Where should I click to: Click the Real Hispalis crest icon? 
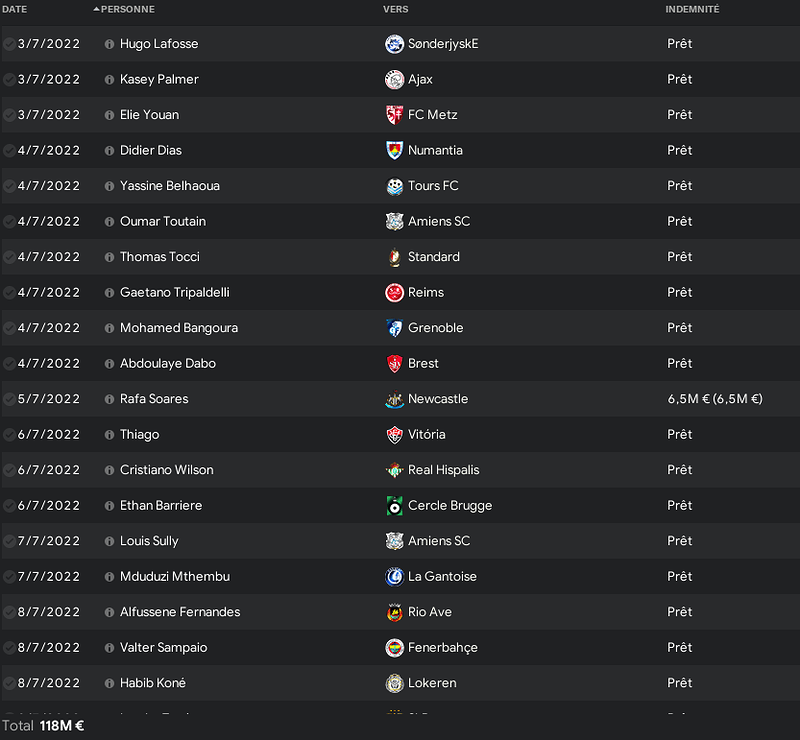(394, 470)
